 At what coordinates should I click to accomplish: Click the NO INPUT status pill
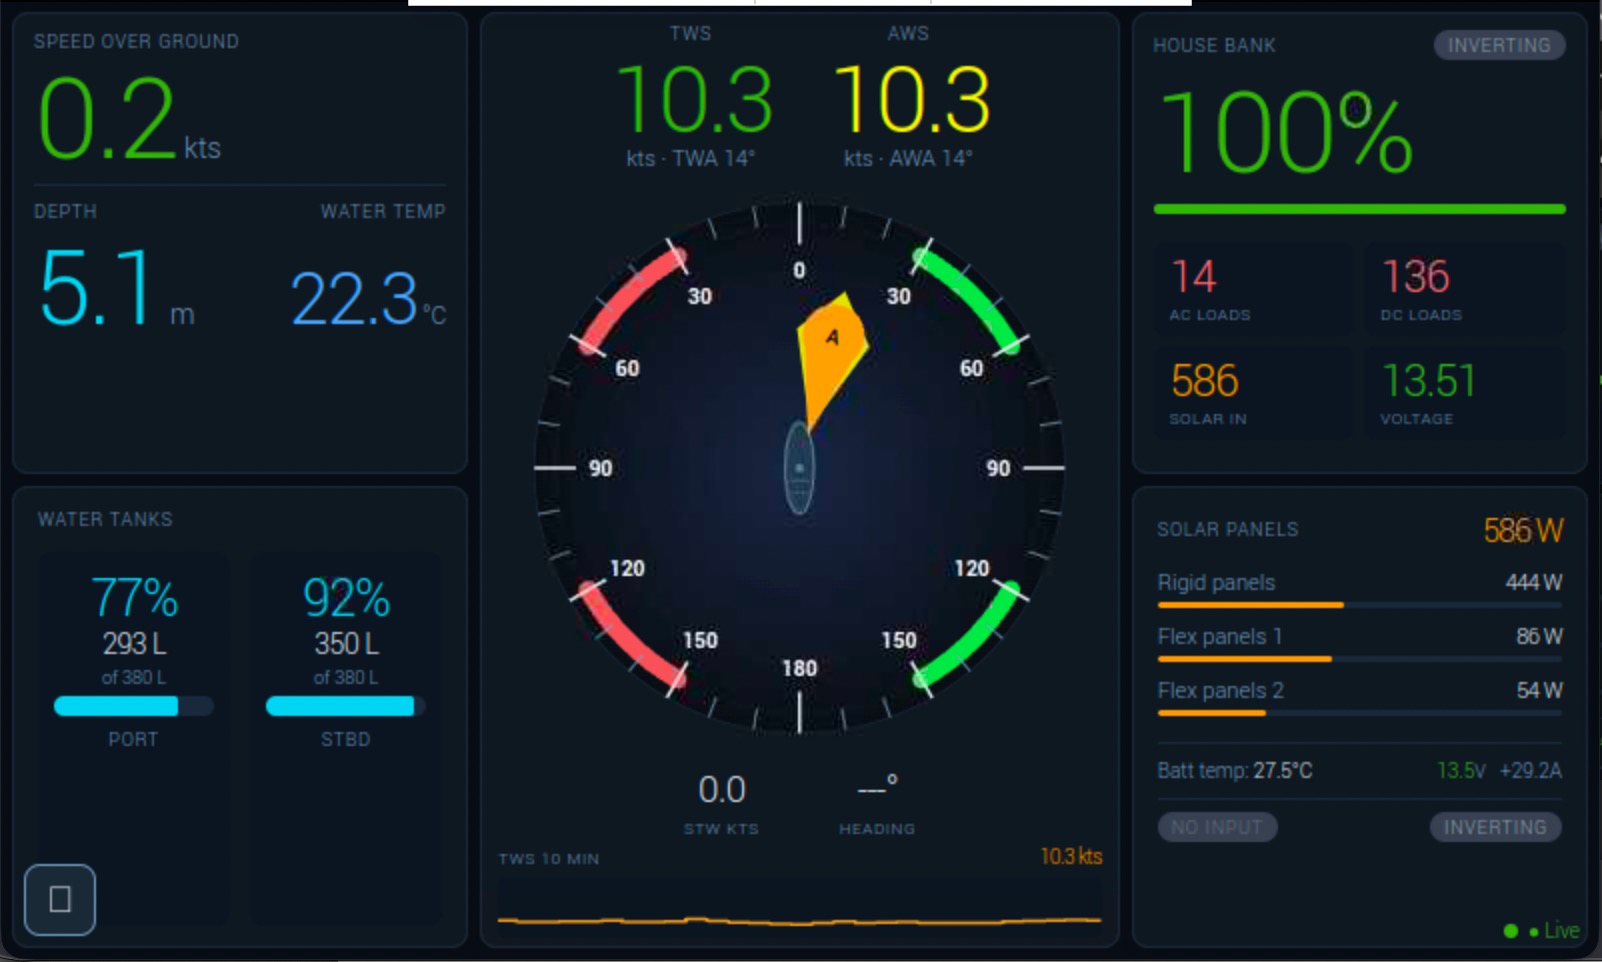click(x=1217, y=827)
